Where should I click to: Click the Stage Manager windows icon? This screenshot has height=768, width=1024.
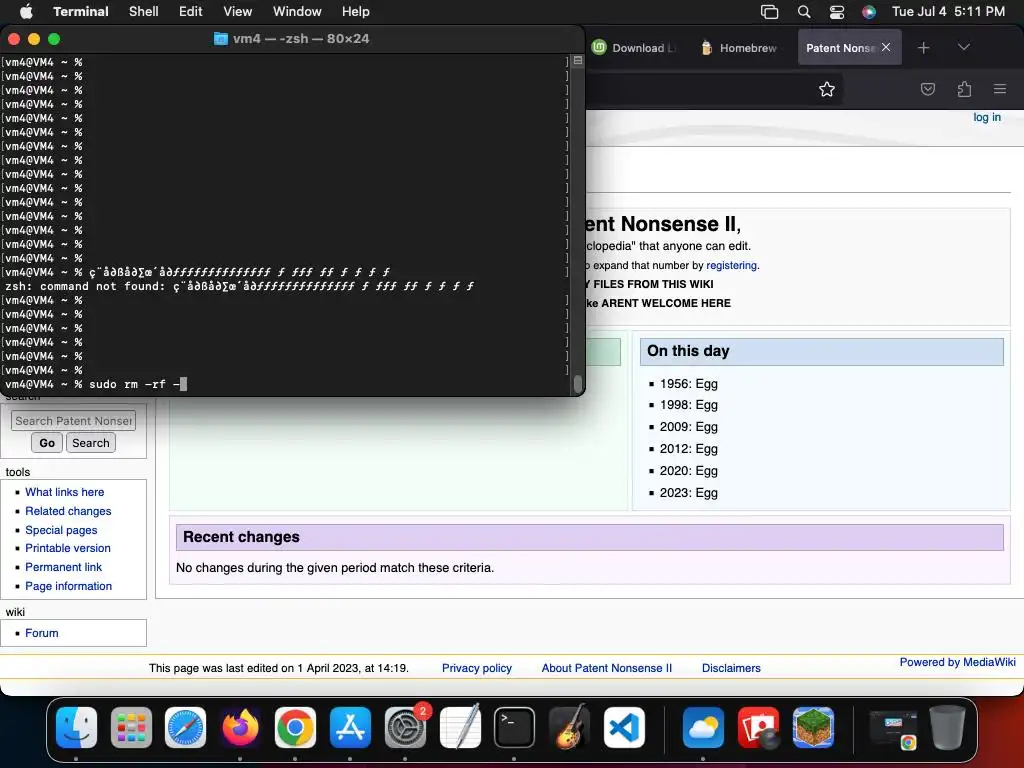click(x=769, y=11)
